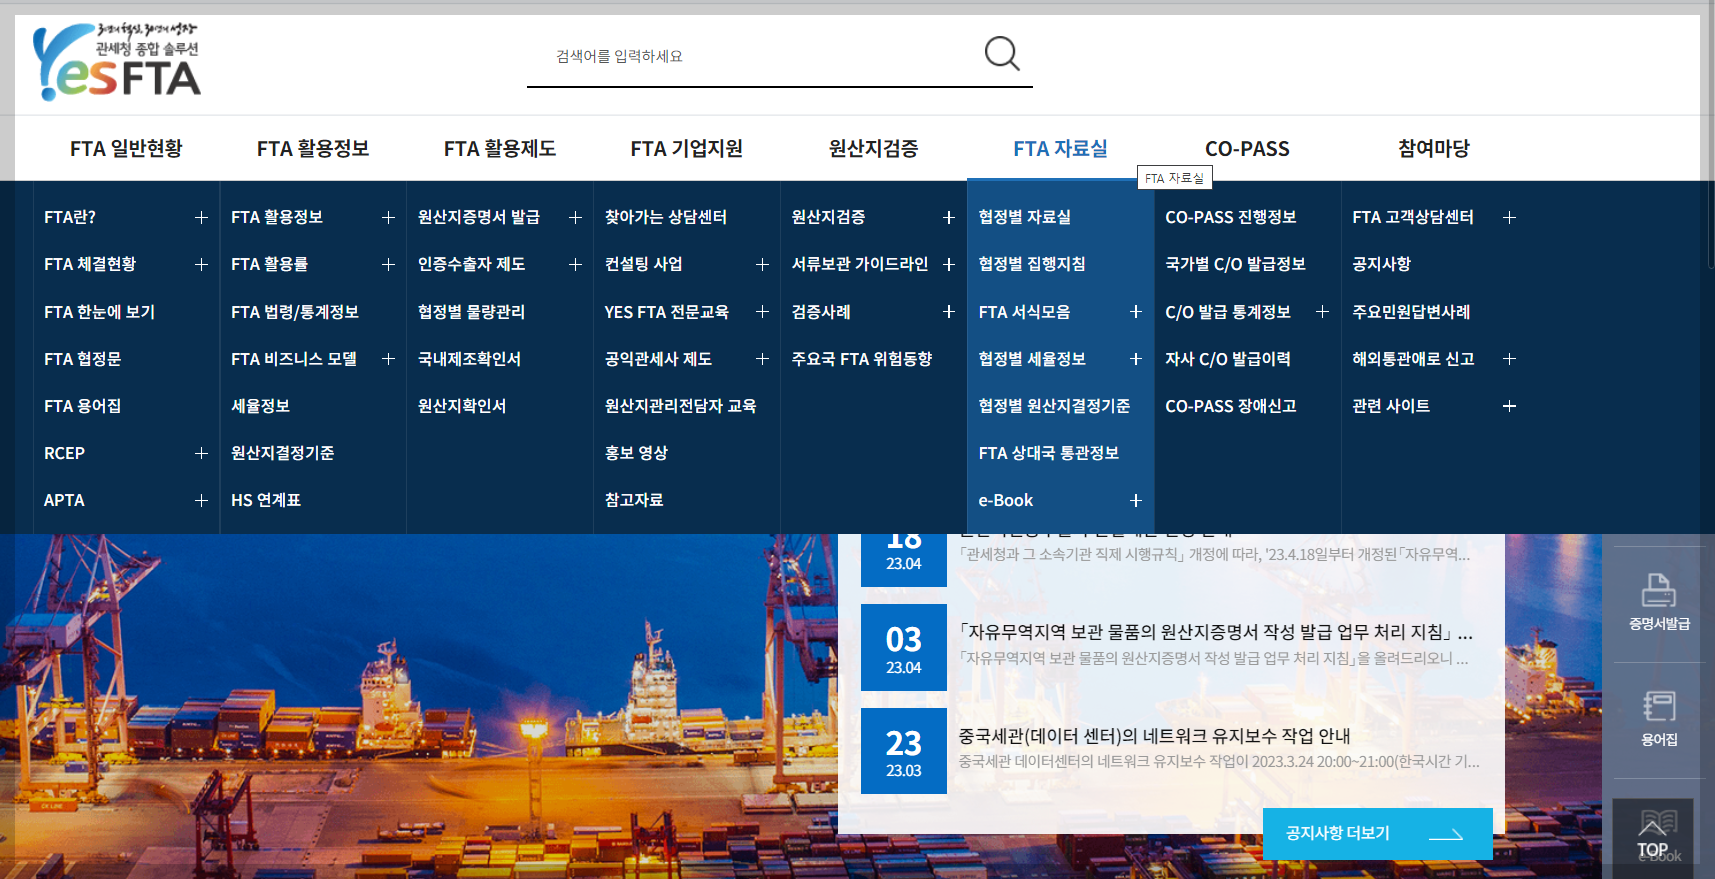The image size is (1715, 879).
Task: Expand the FTA 고객상담센터 plus icon
Action: point(1509,217)
